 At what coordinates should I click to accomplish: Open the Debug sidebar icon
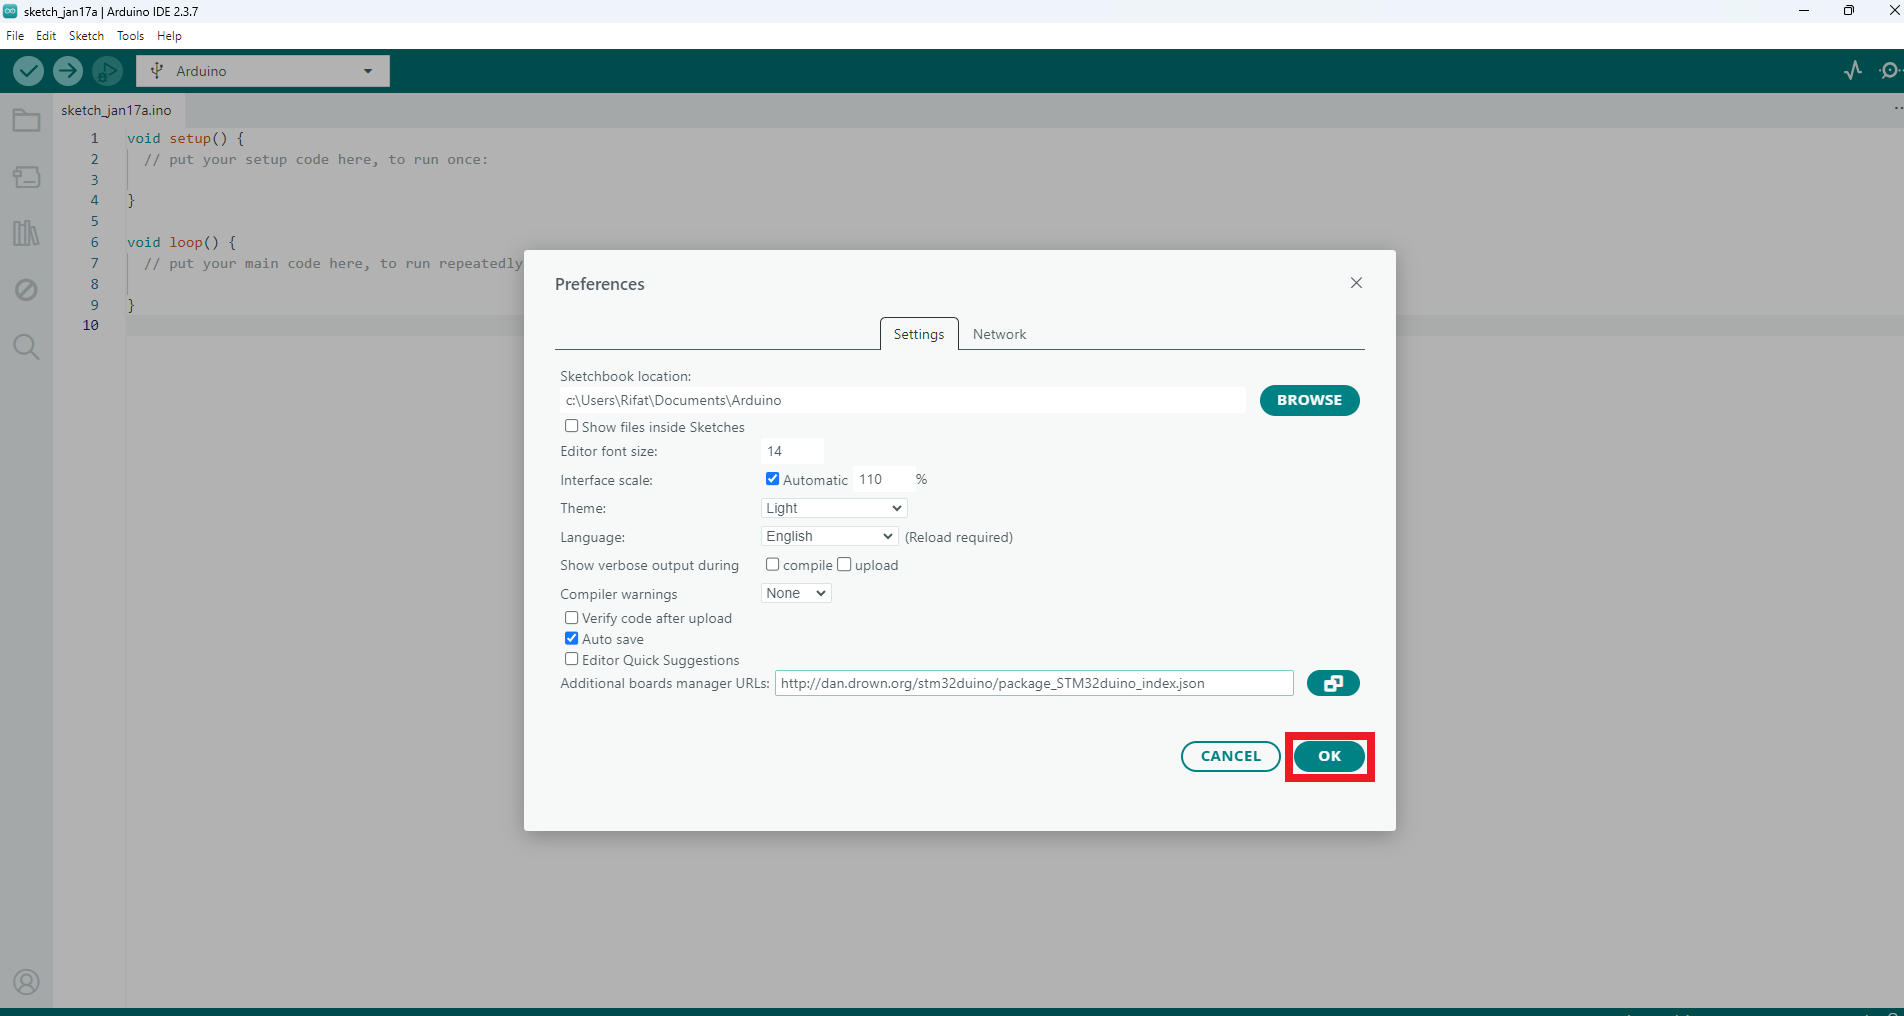click(x=26, y=290)
